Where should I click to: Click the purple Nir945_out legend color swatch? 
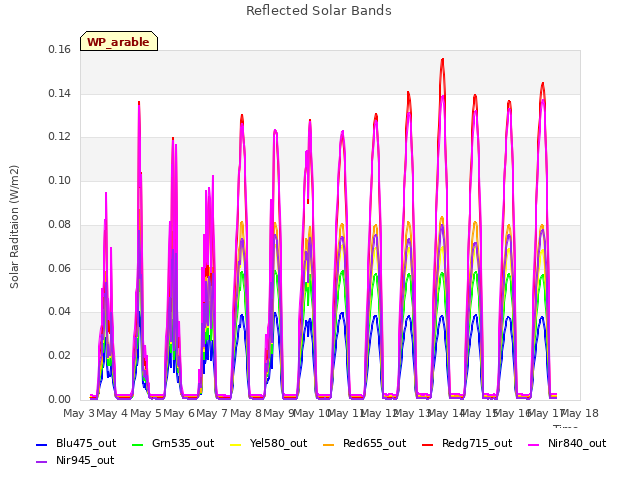(42, 462)
